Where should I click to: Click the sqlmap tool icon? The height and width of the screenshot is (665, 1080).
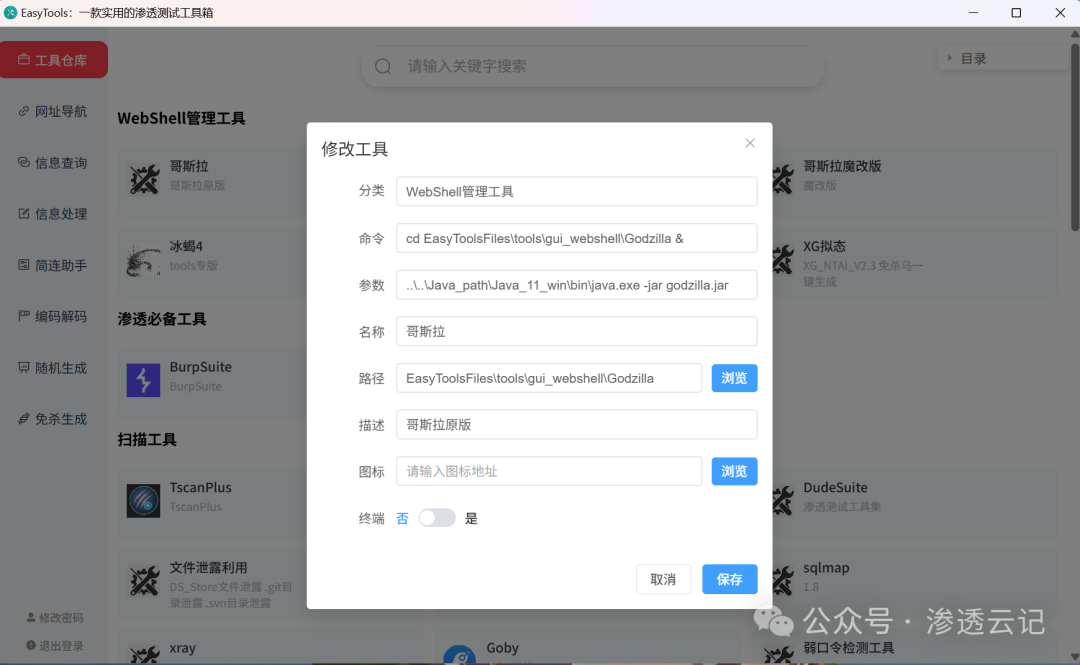(783, 582)
